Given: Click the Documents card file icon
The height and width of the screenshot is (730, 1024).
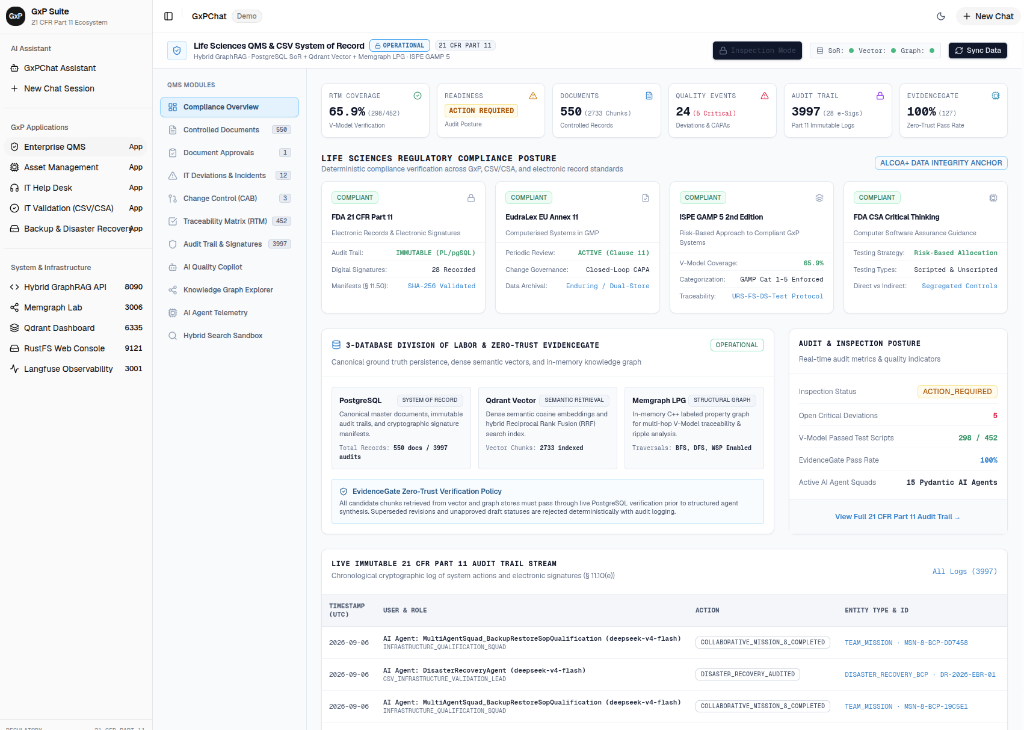Looking at the screenshot, I should [x=649, y=96].
